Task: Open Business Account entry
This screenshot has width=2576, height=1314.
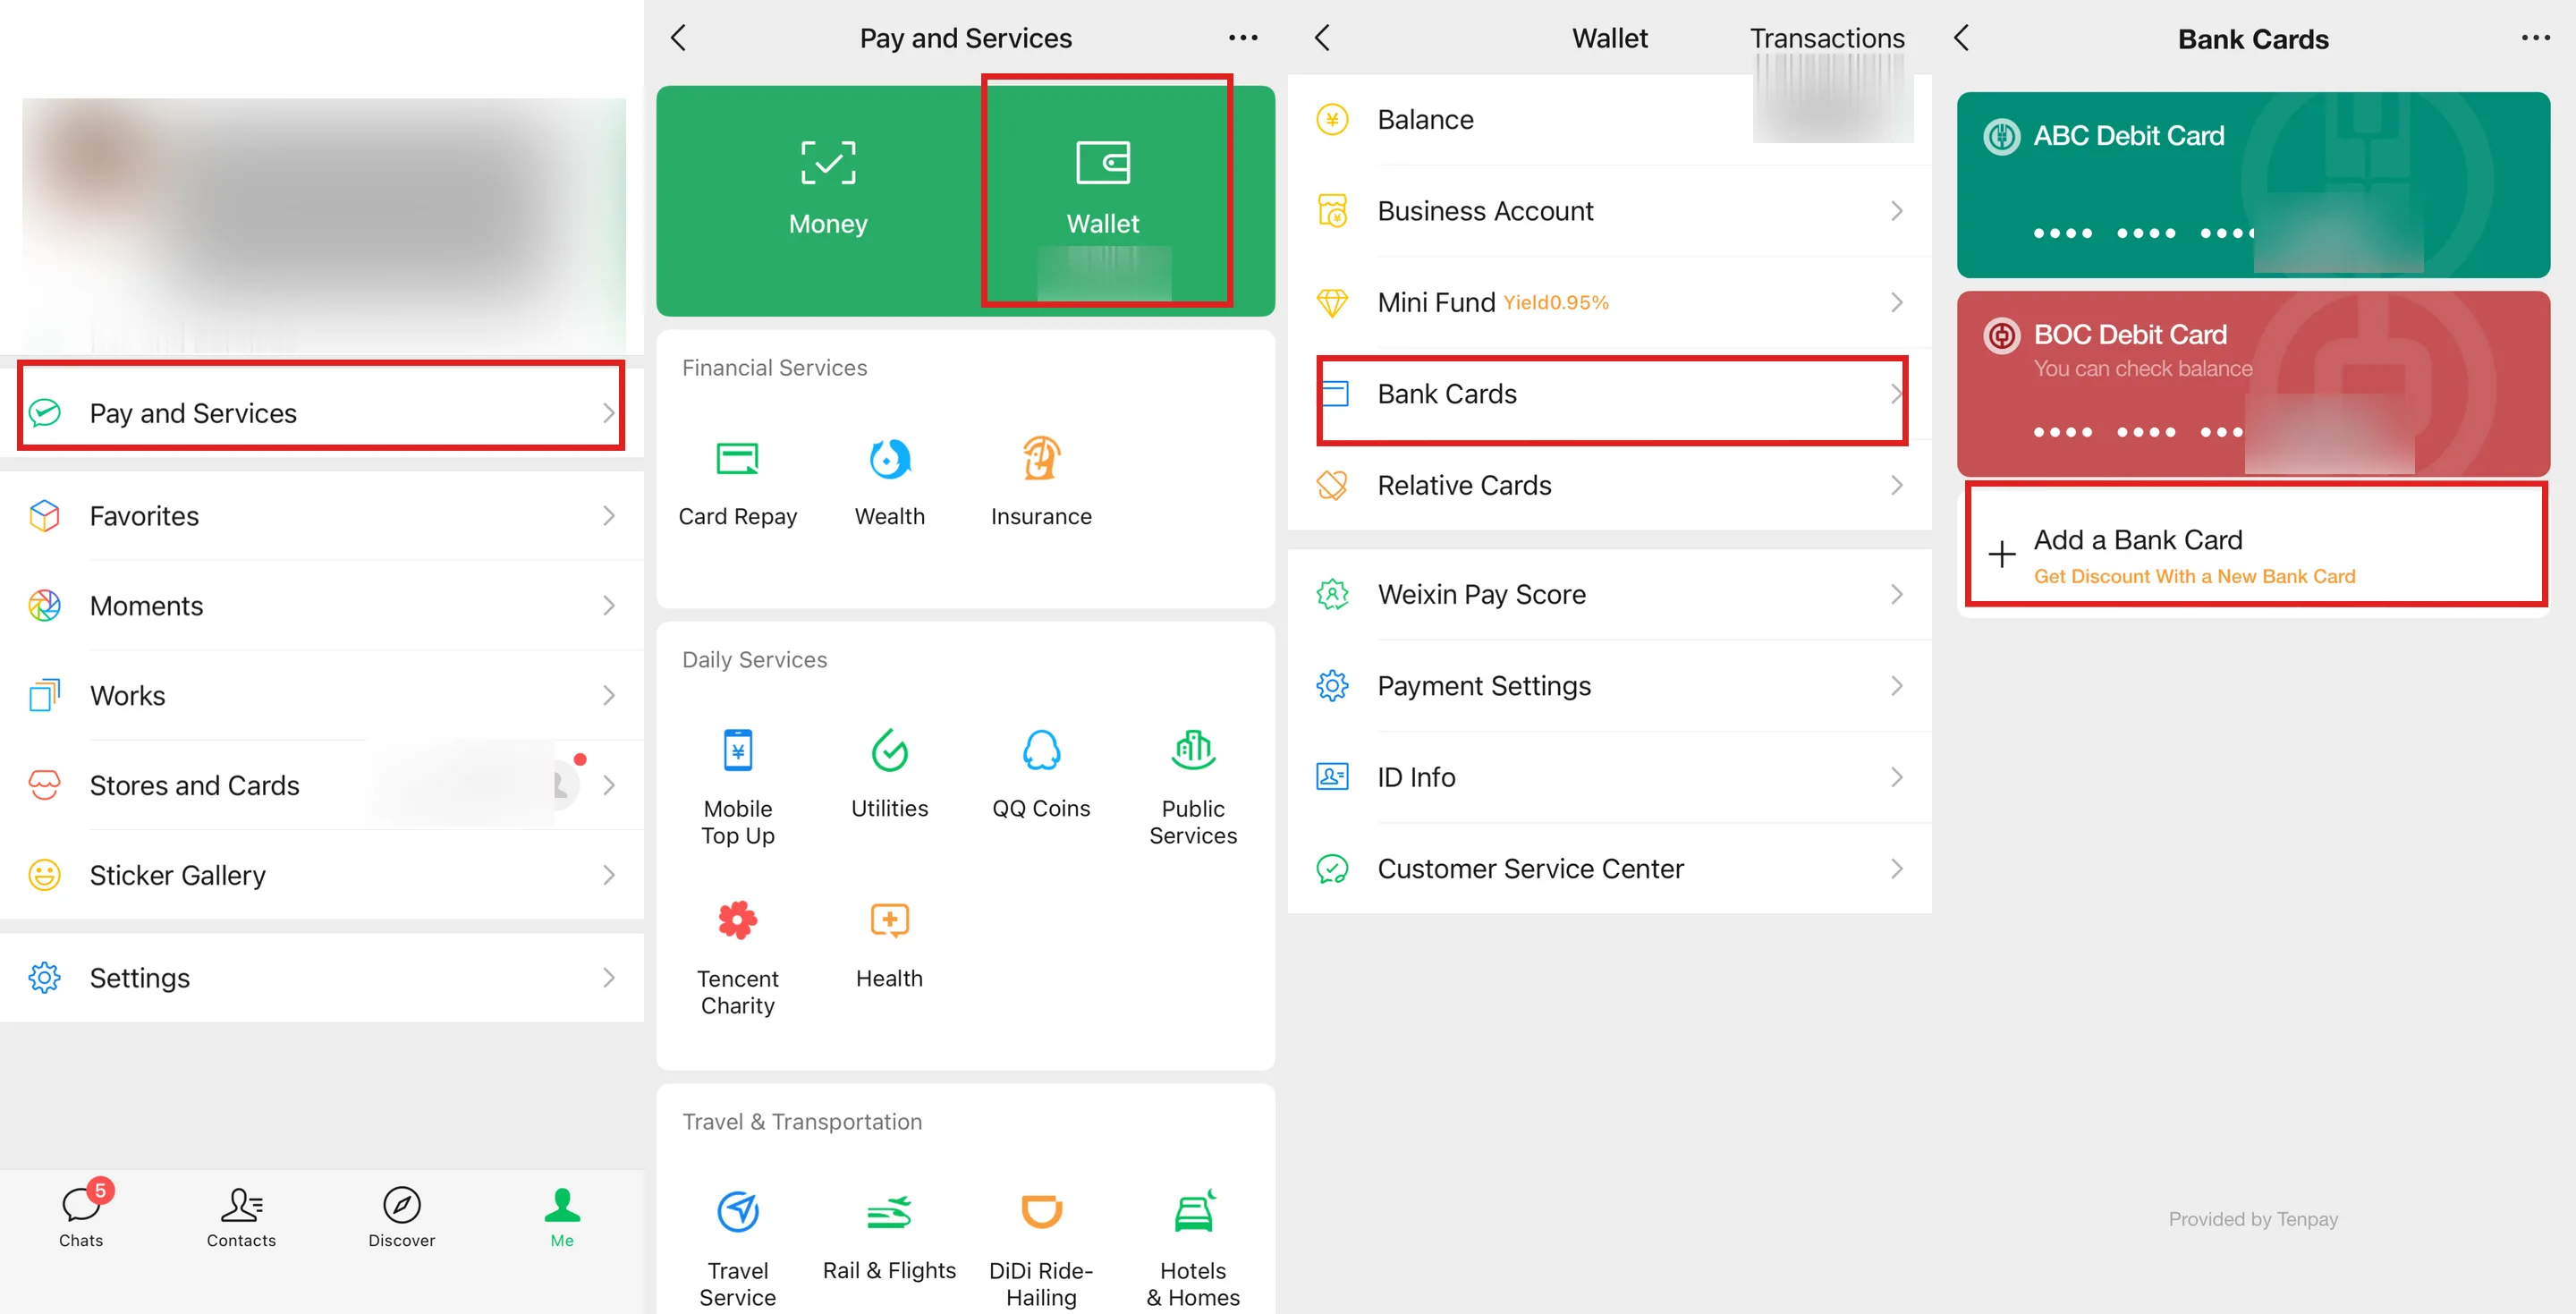Action: (1609, 211)
